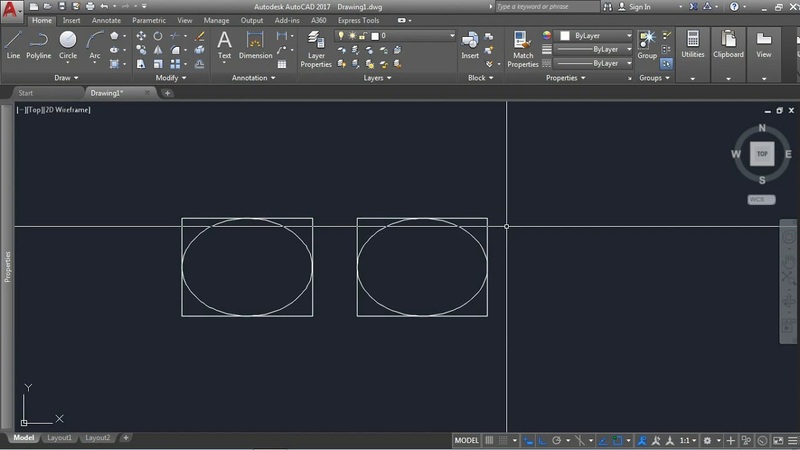Click the Polygon tool icon

tap(114, 36)
